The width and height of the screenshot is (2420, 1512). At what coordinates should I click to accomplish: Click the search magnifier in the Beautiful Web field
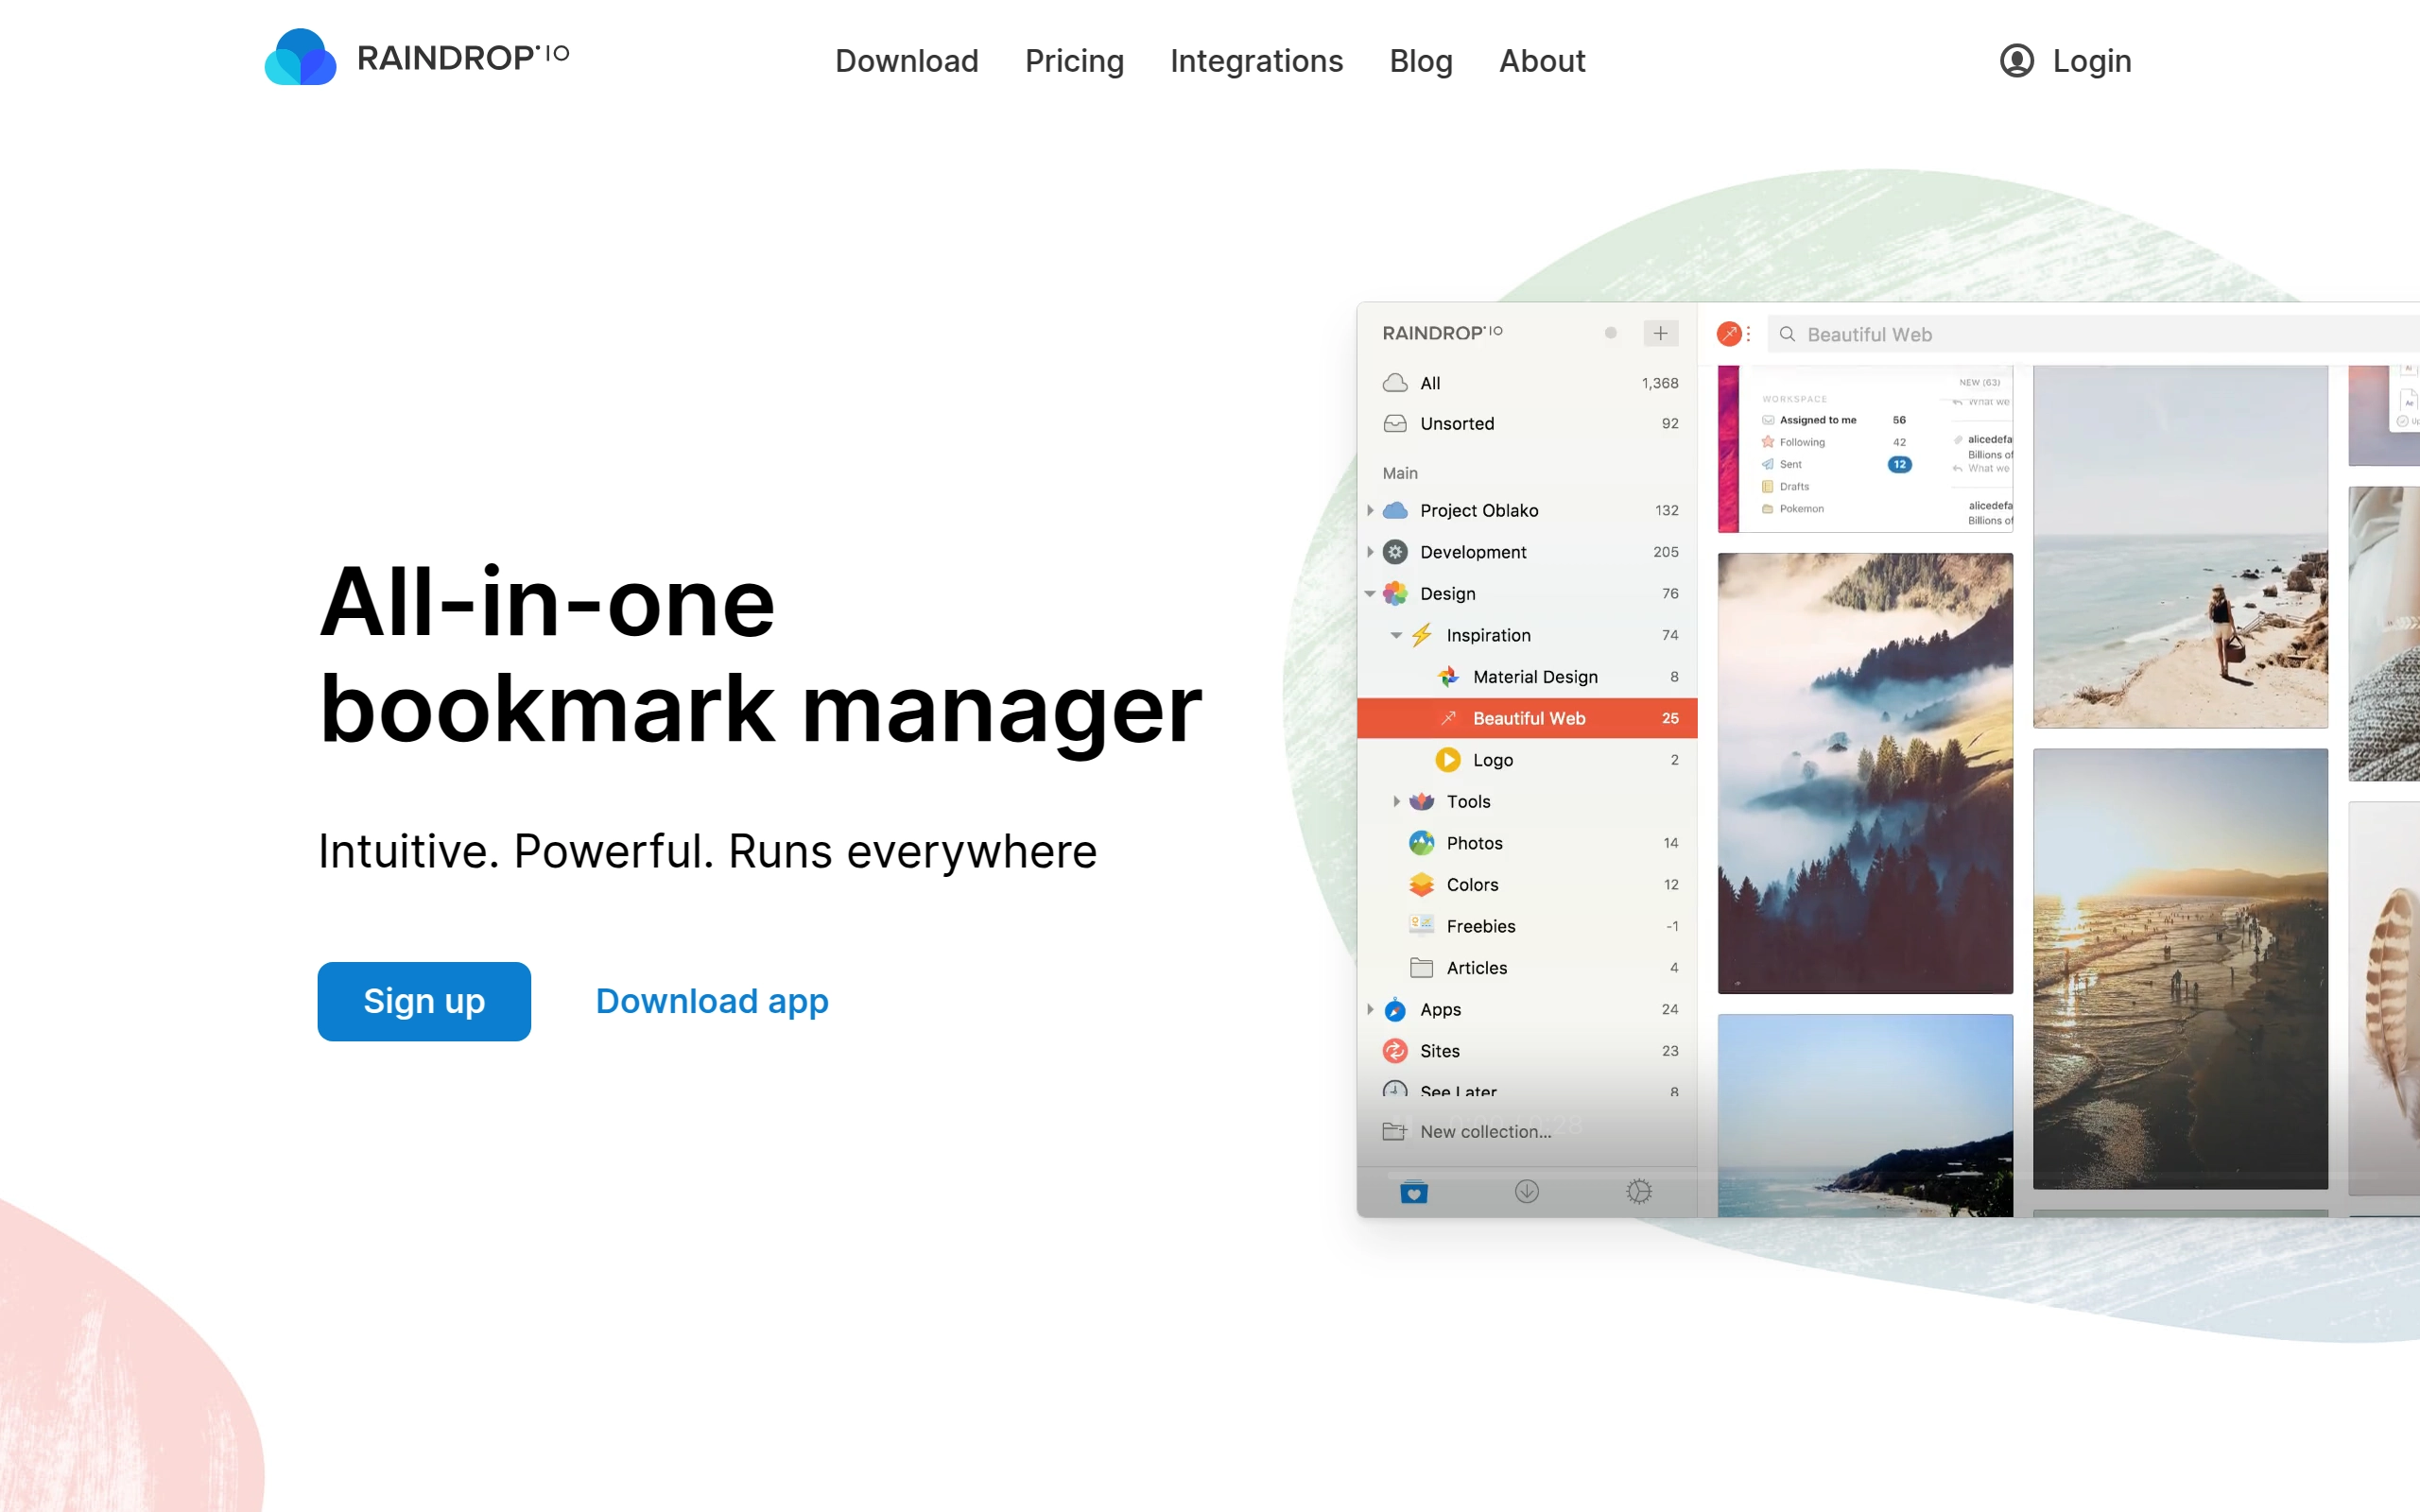click(1789, 334)
